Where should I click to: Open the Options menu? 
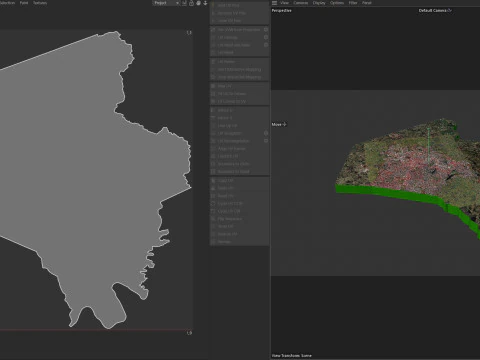[x=337, y=3]
